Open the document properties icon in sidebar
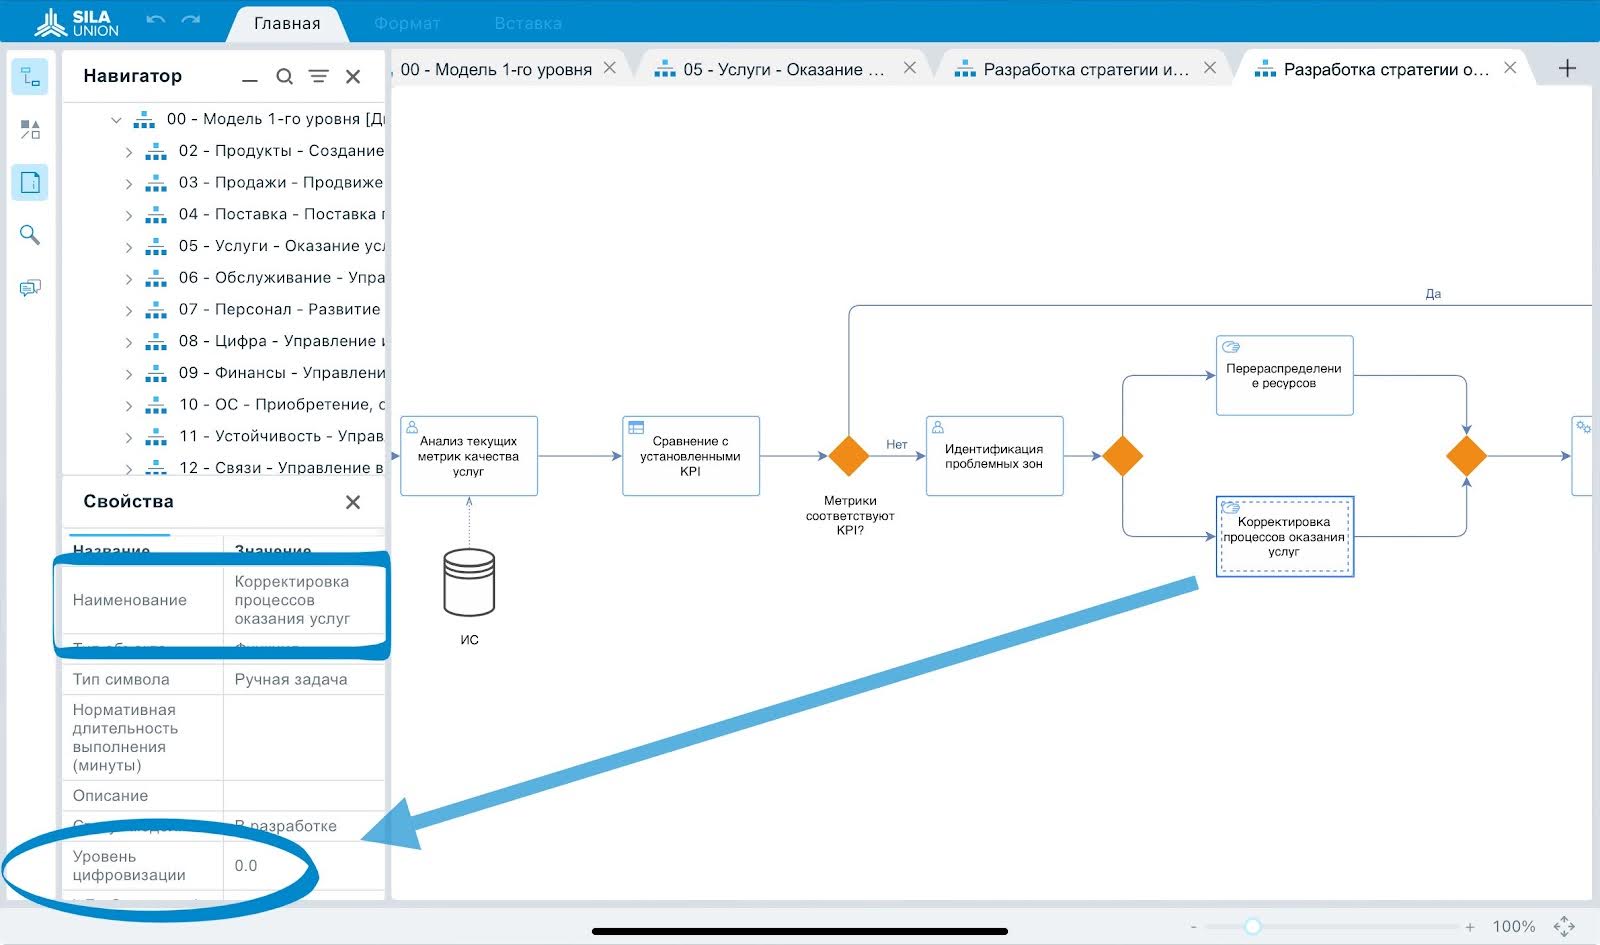This screenshot has width=1600, height=945. [x=30, y=182]
